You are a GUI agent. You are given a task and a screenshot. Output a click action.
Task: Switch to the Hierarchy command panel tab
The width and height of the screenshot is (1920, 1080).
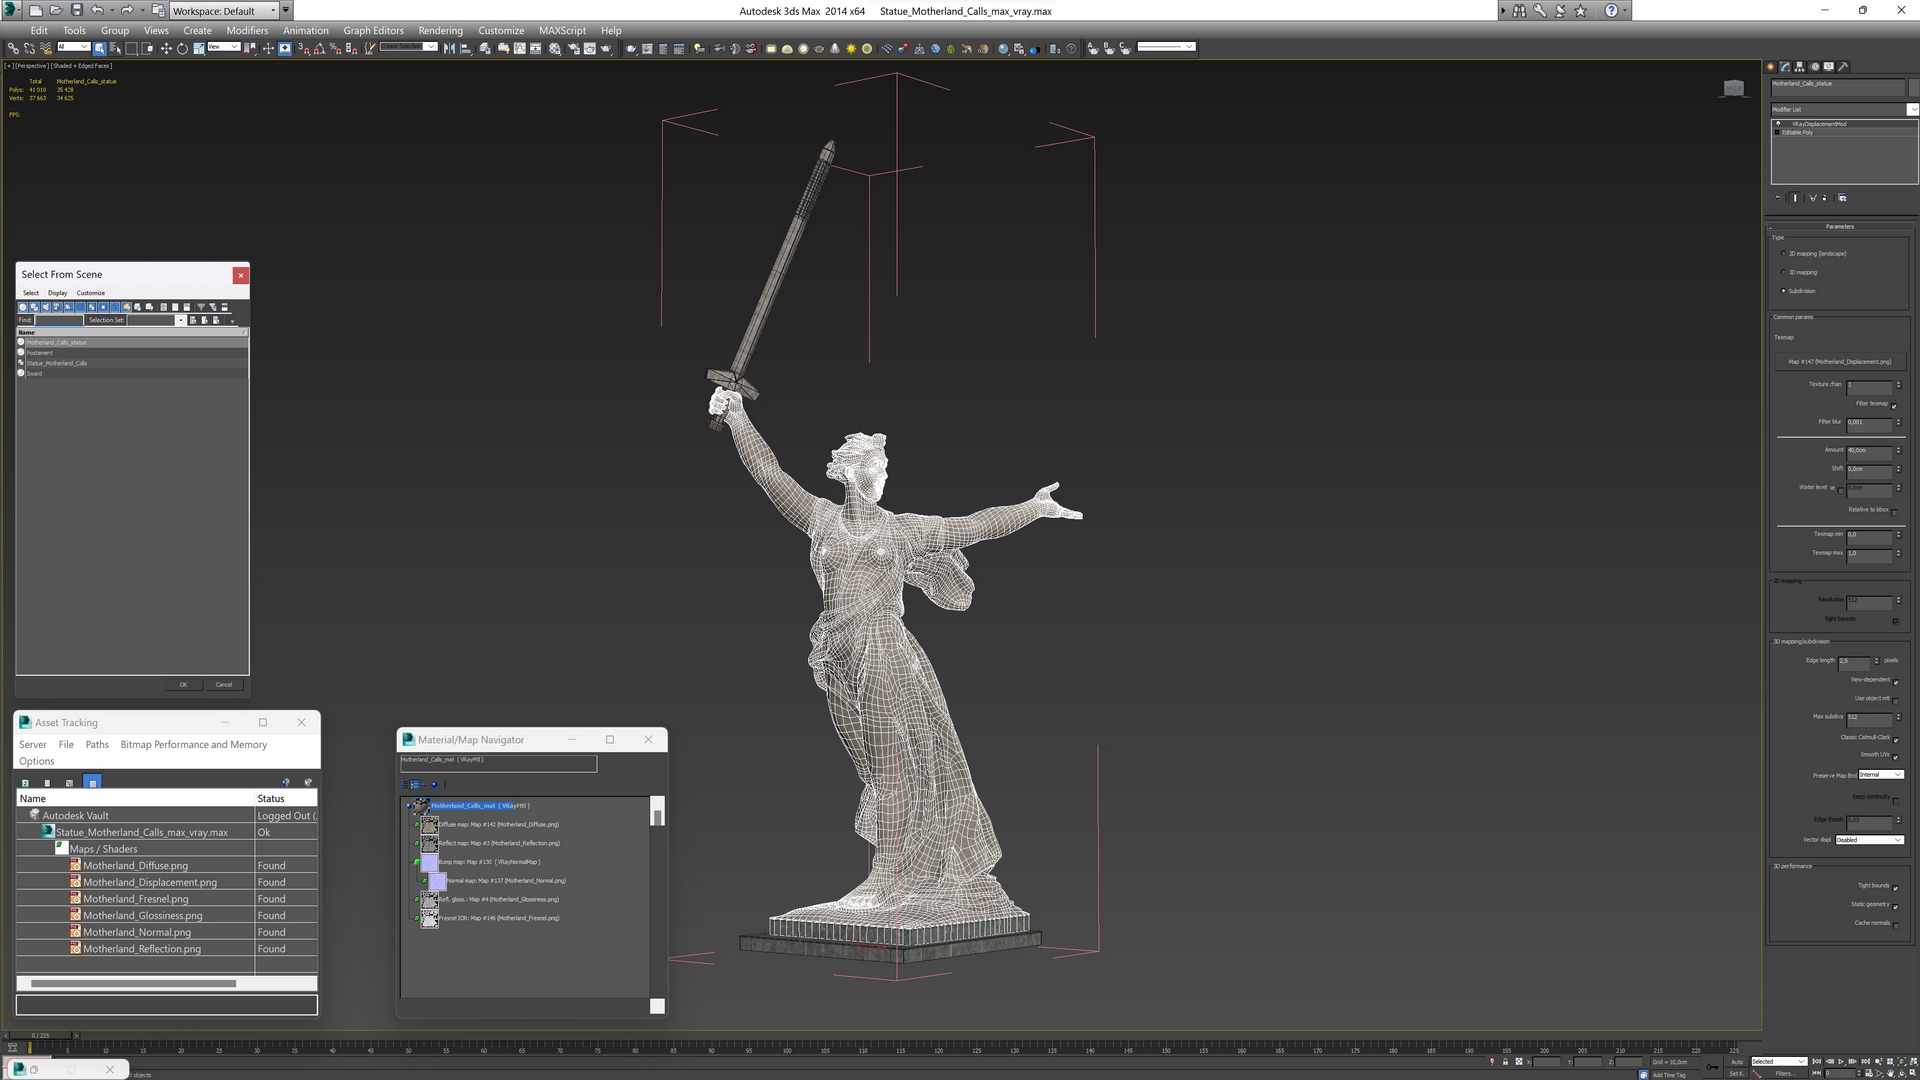point(1800,67)
